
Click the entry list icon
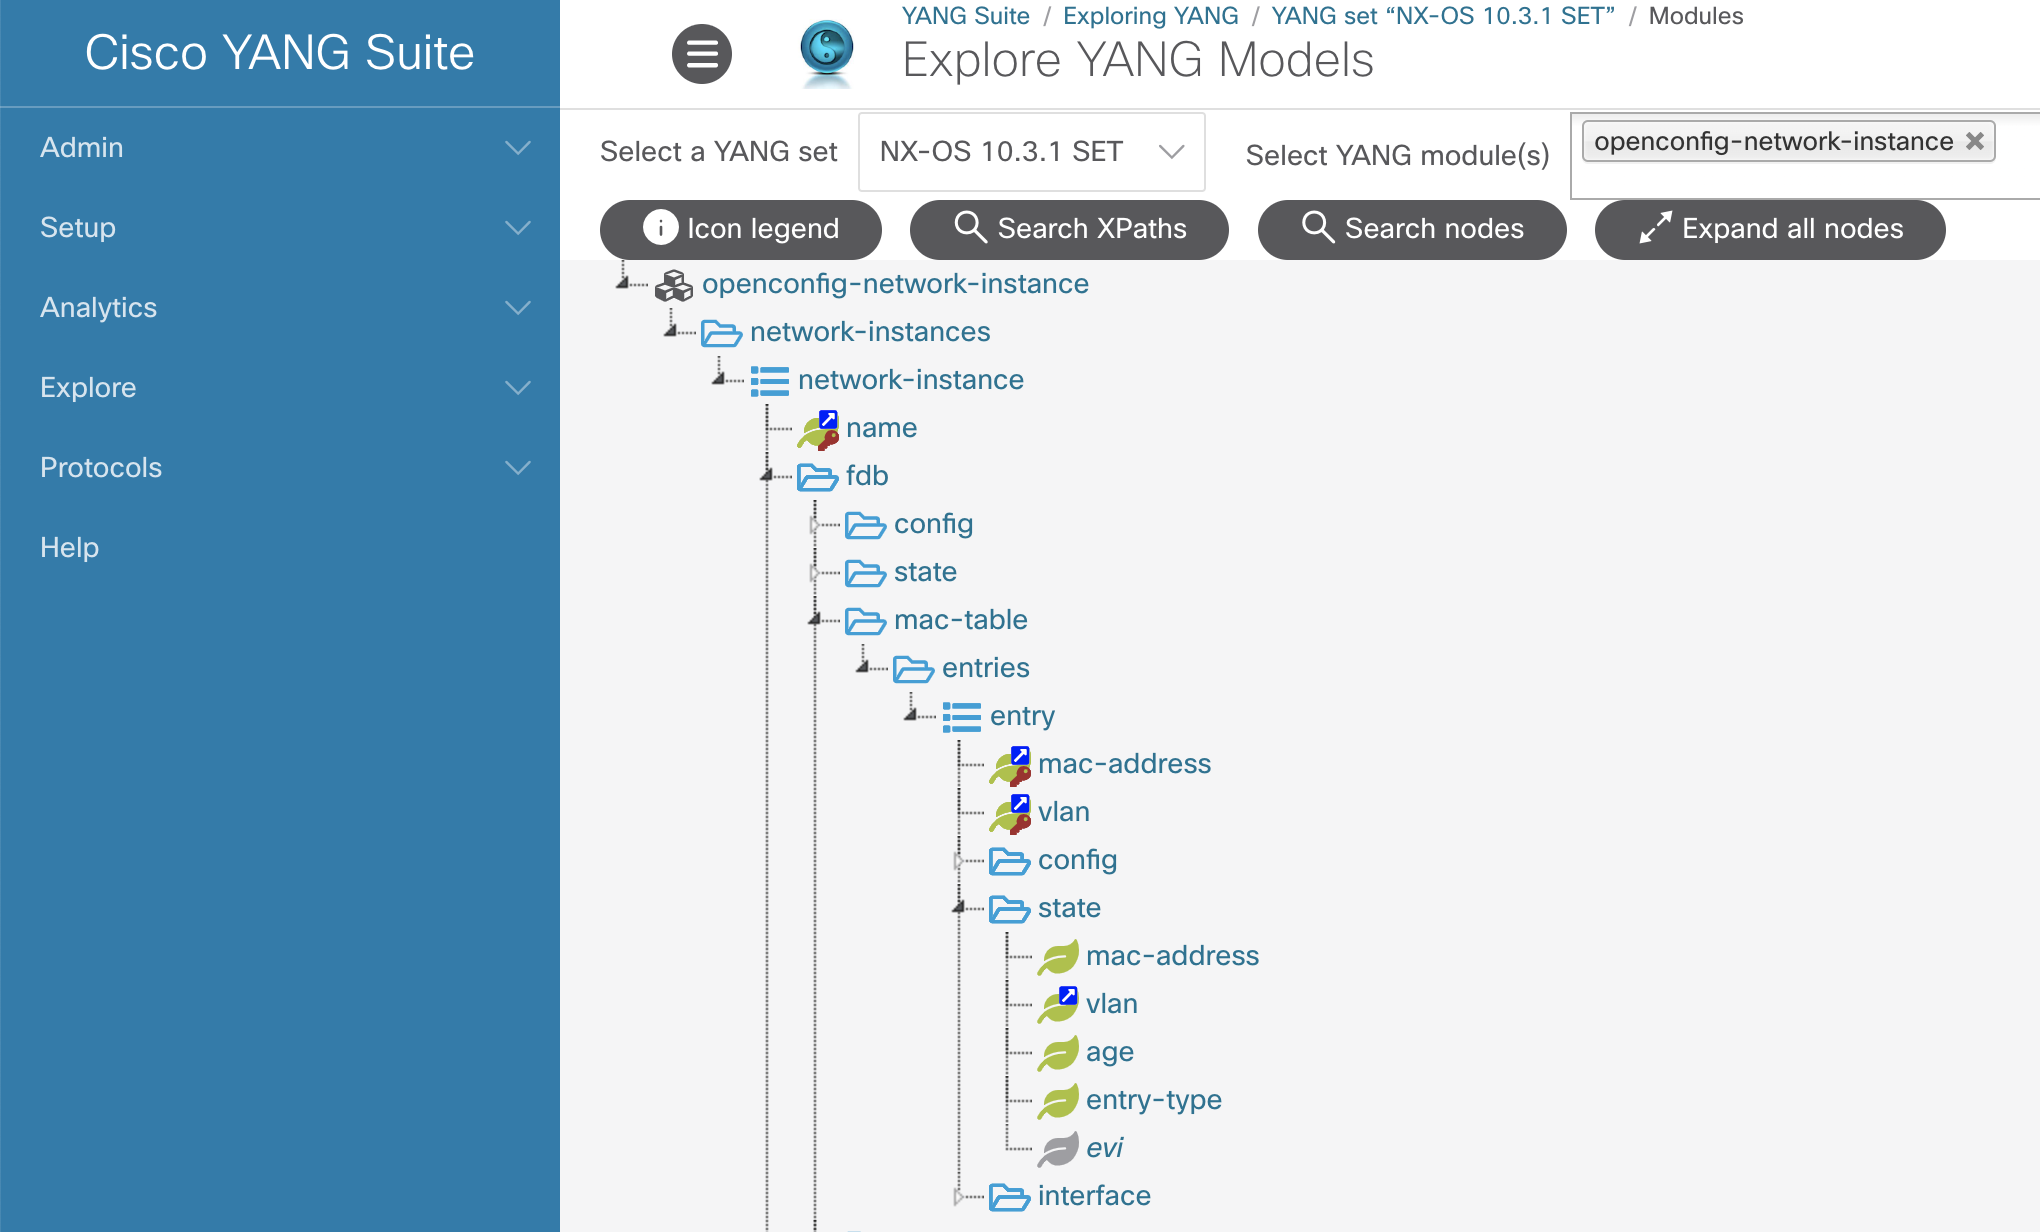point(961,717)
